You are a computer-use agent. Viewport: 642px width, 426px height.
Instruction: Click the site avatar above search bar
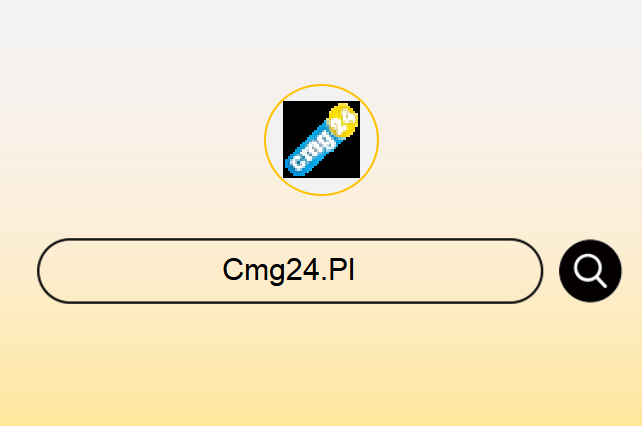click(x=321, y=140)
